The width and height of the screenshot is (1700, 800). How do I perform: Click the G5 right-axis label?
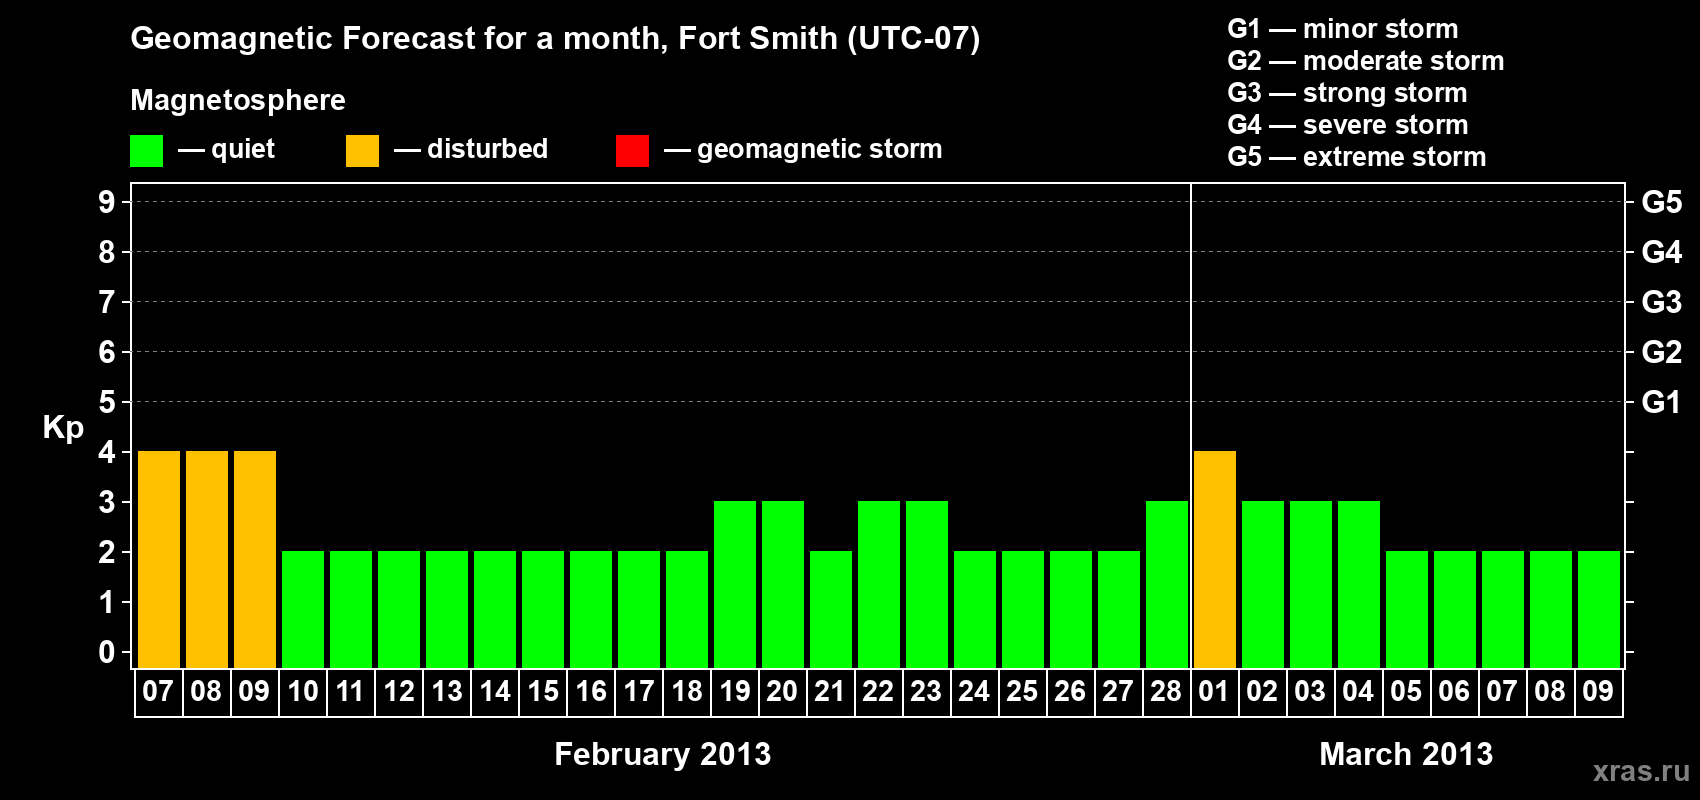click(1662, 202)
